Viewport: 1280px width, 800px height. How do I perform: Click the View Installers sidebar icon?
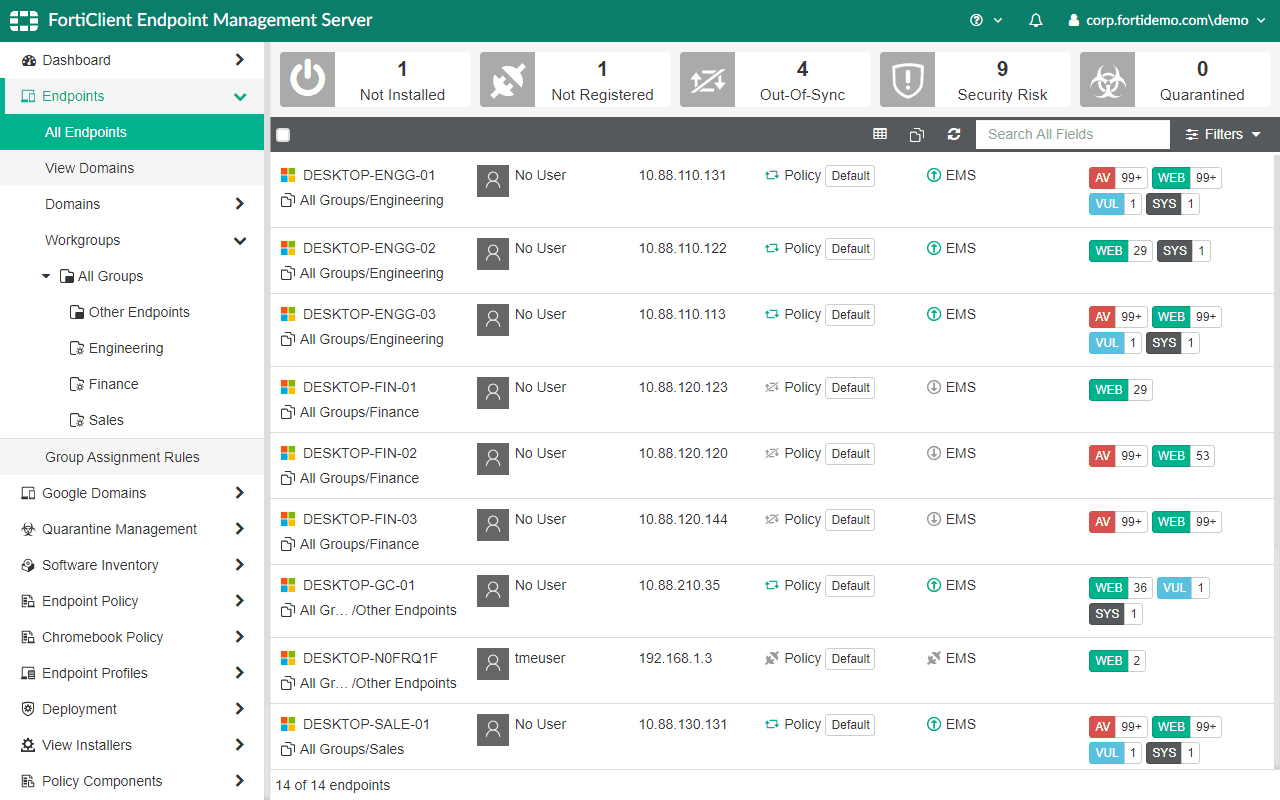click(x=28, y=745)
